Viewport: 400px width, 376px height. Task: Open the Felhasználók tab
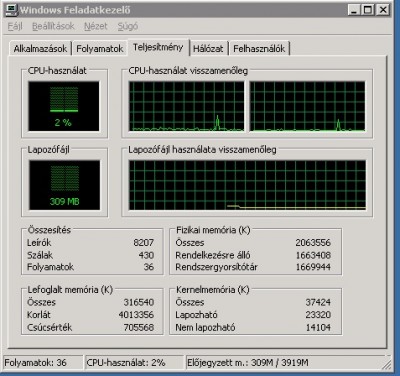(x=259, y=49)
